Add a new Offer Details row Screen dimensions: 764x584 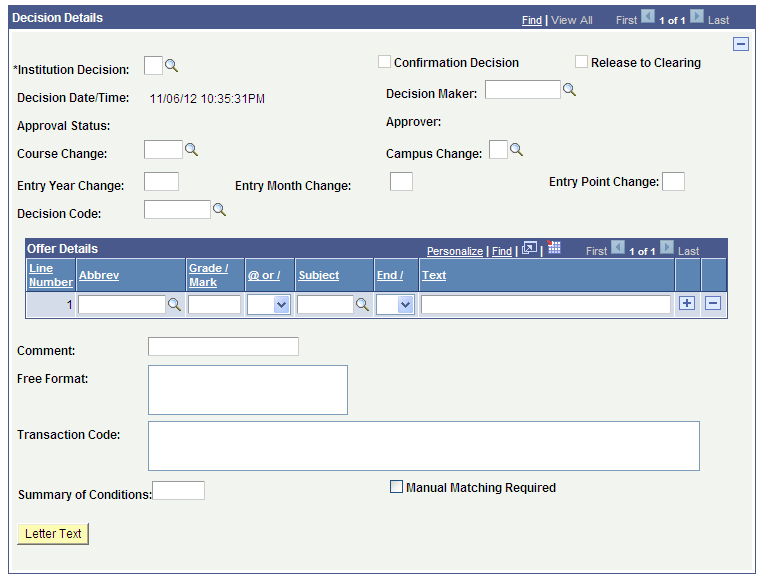click(x=687, y=303)
